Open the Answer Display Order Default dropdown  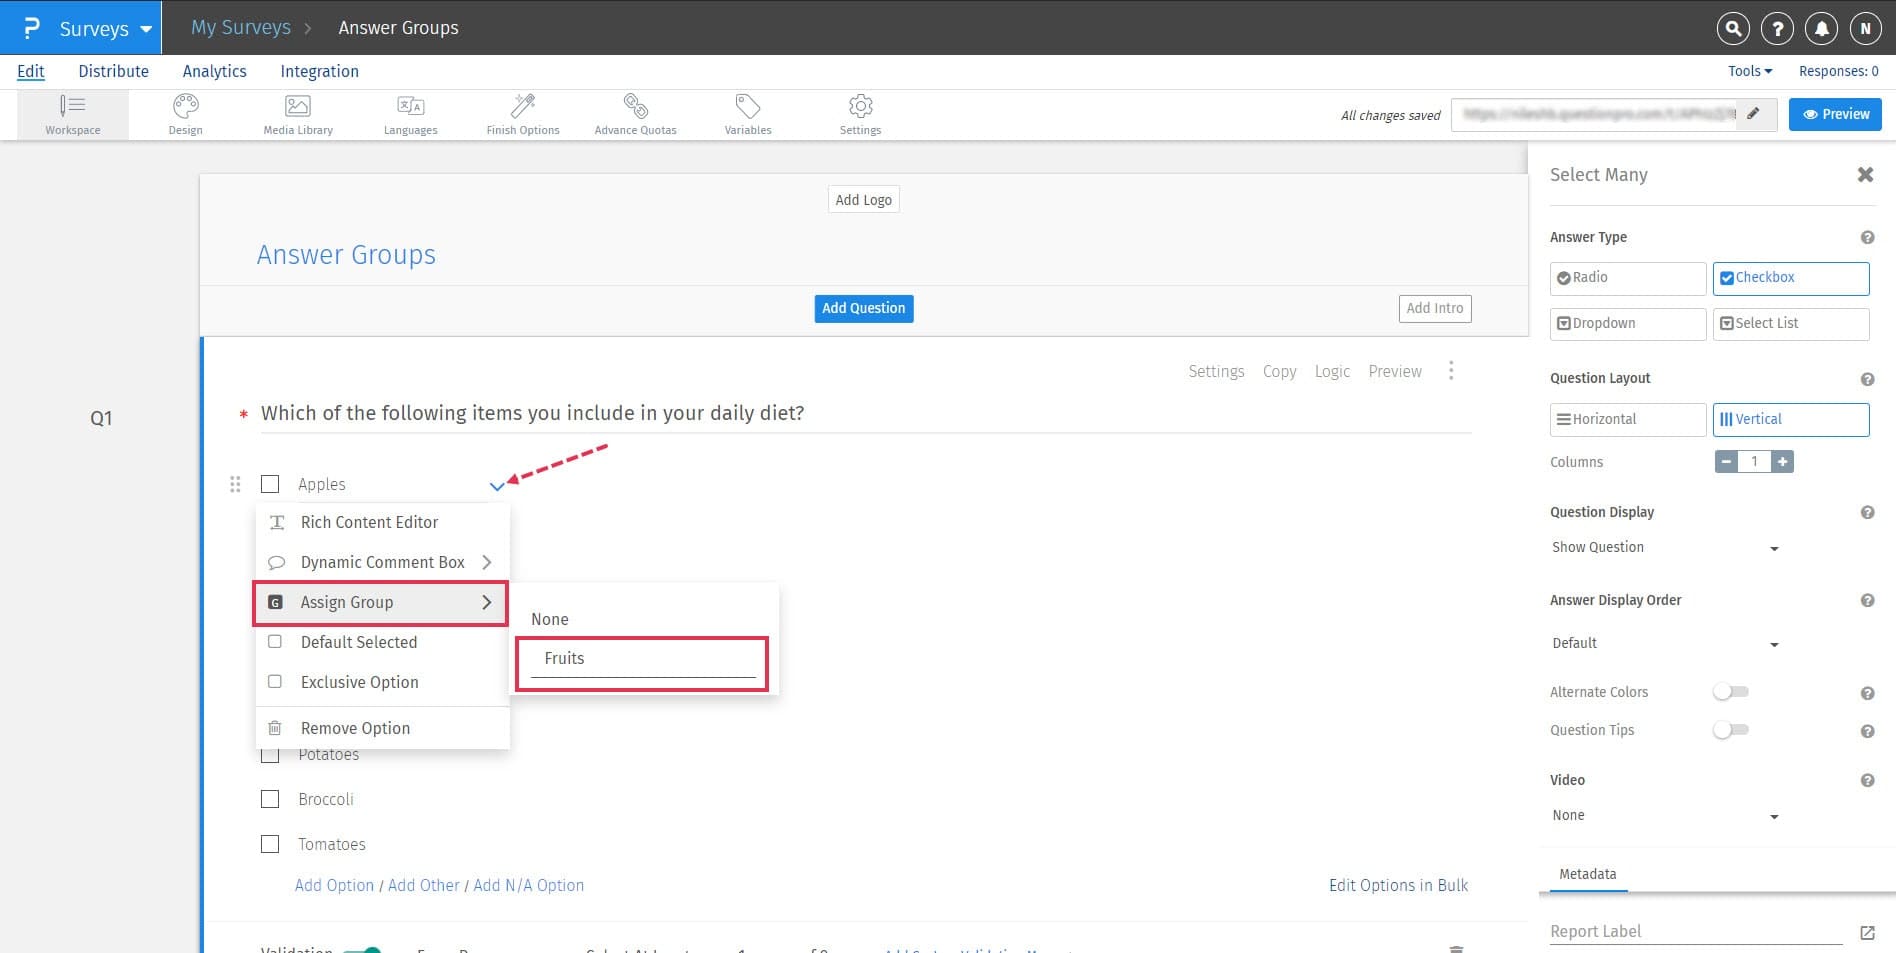tap(1665, 644)
